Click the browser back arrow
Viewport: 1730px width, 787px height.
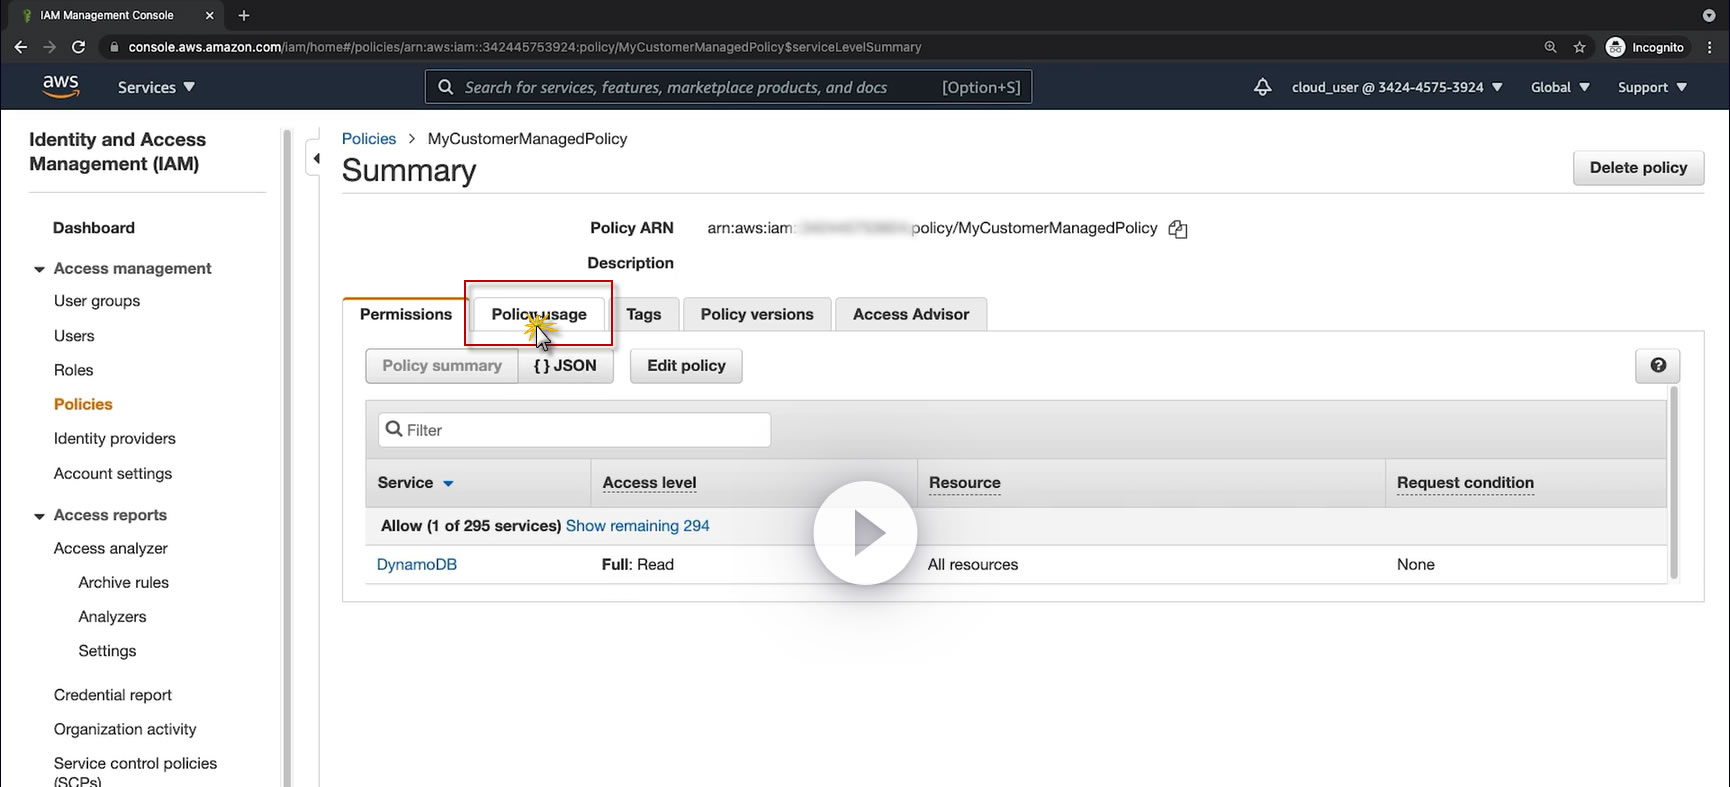(x=20, y=47)
